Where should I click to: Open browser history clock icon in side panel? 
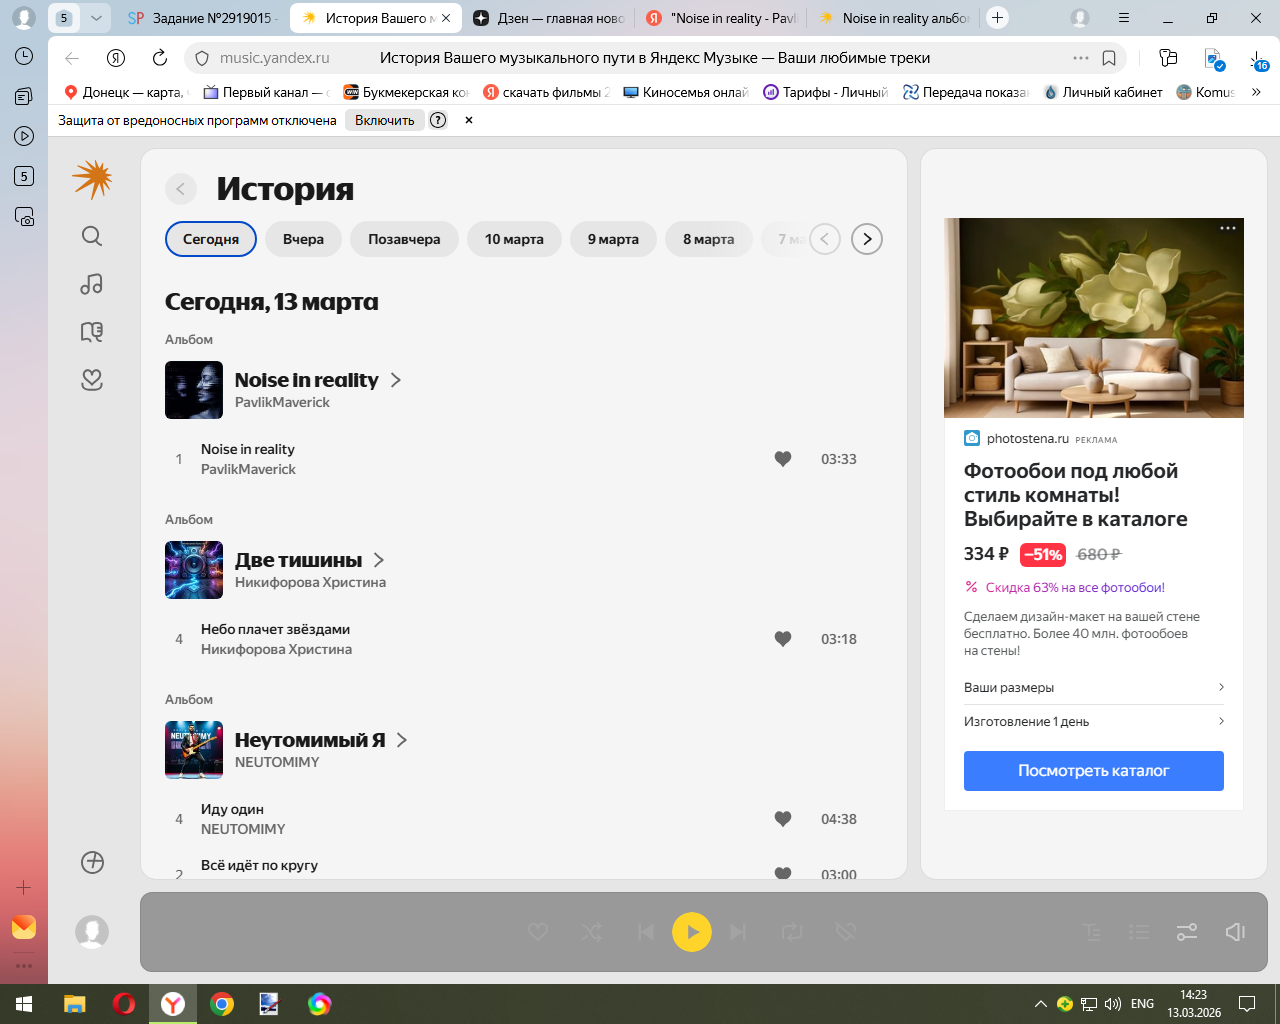(24, 56)
